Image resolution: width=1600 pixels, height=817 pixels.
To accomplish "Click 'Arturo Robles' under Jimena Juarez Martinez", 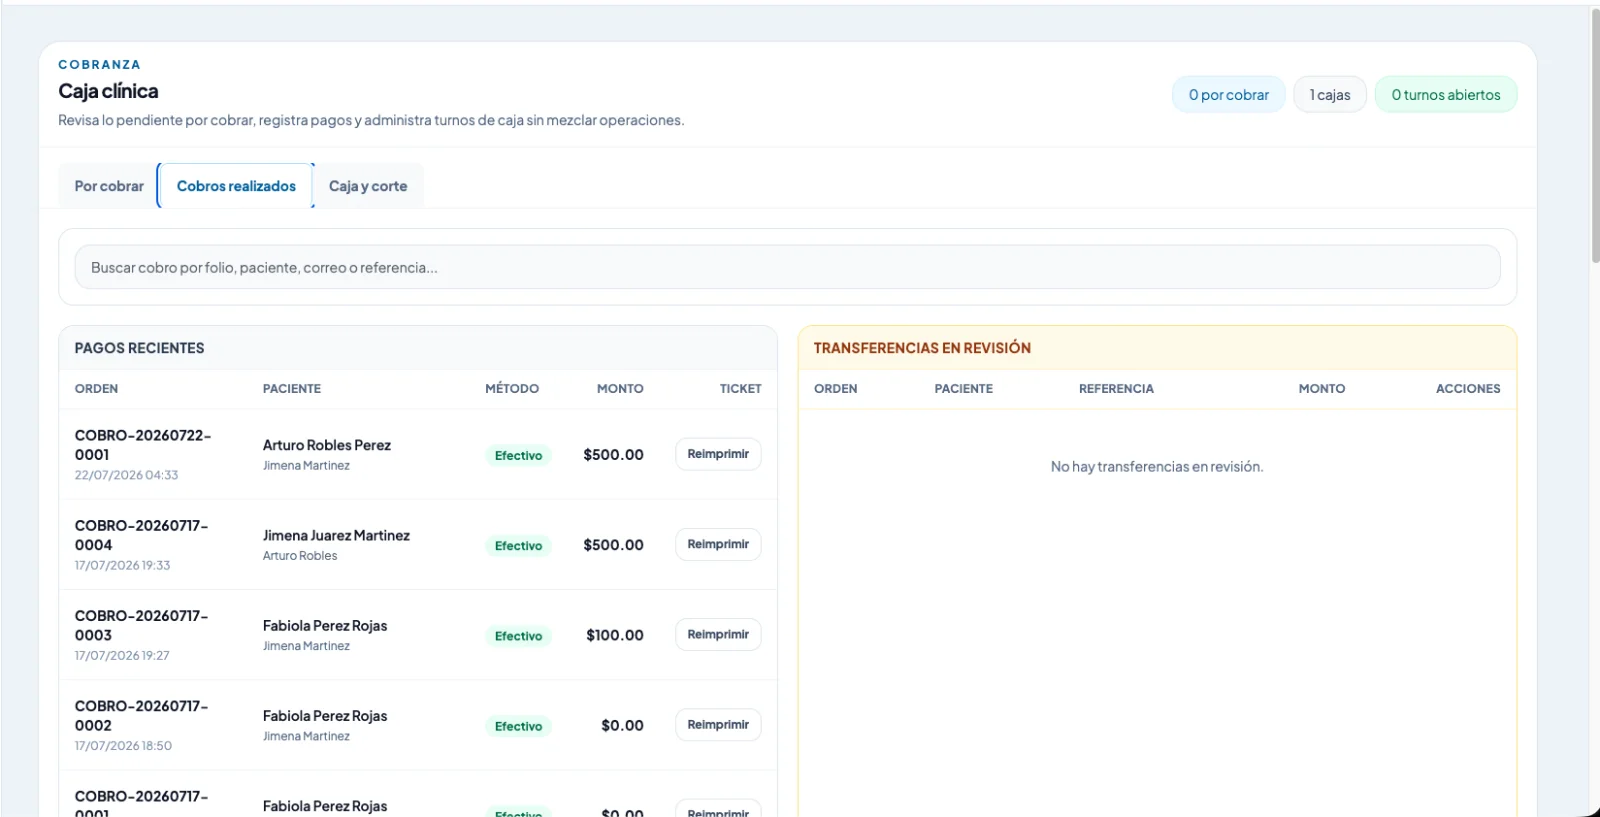I will pyautogui.click(x=300, y=555).
